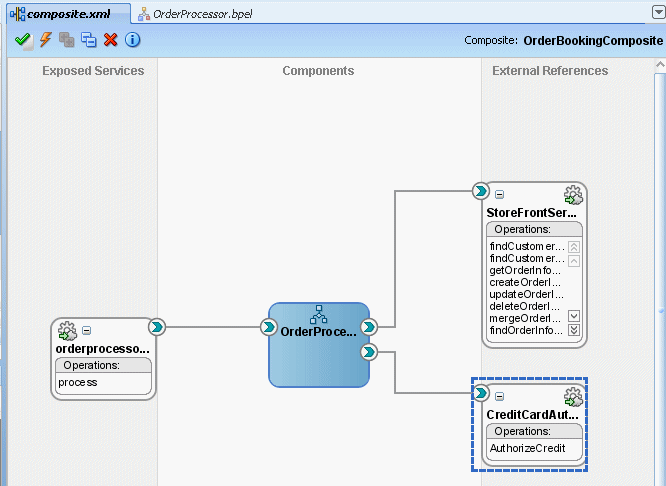Select the StoreFrontSer... reference label
This screenshot has height=486, width=666.
532,212
